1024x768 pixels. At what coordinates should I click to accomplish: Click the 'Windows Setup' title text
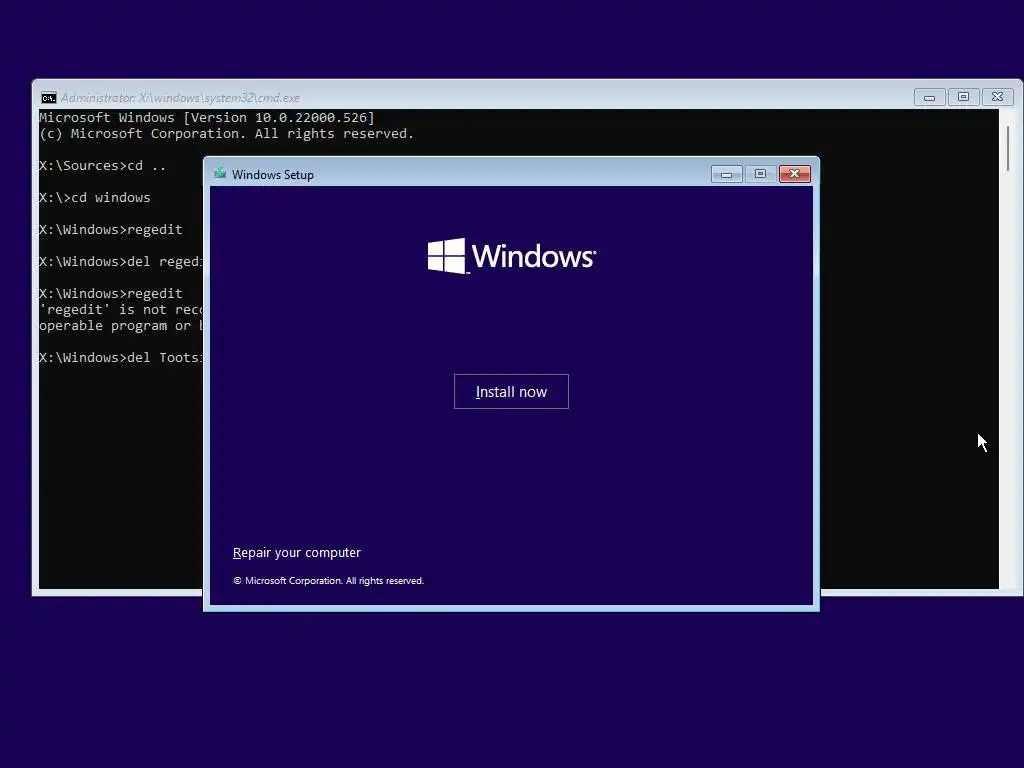click(273, 174)
